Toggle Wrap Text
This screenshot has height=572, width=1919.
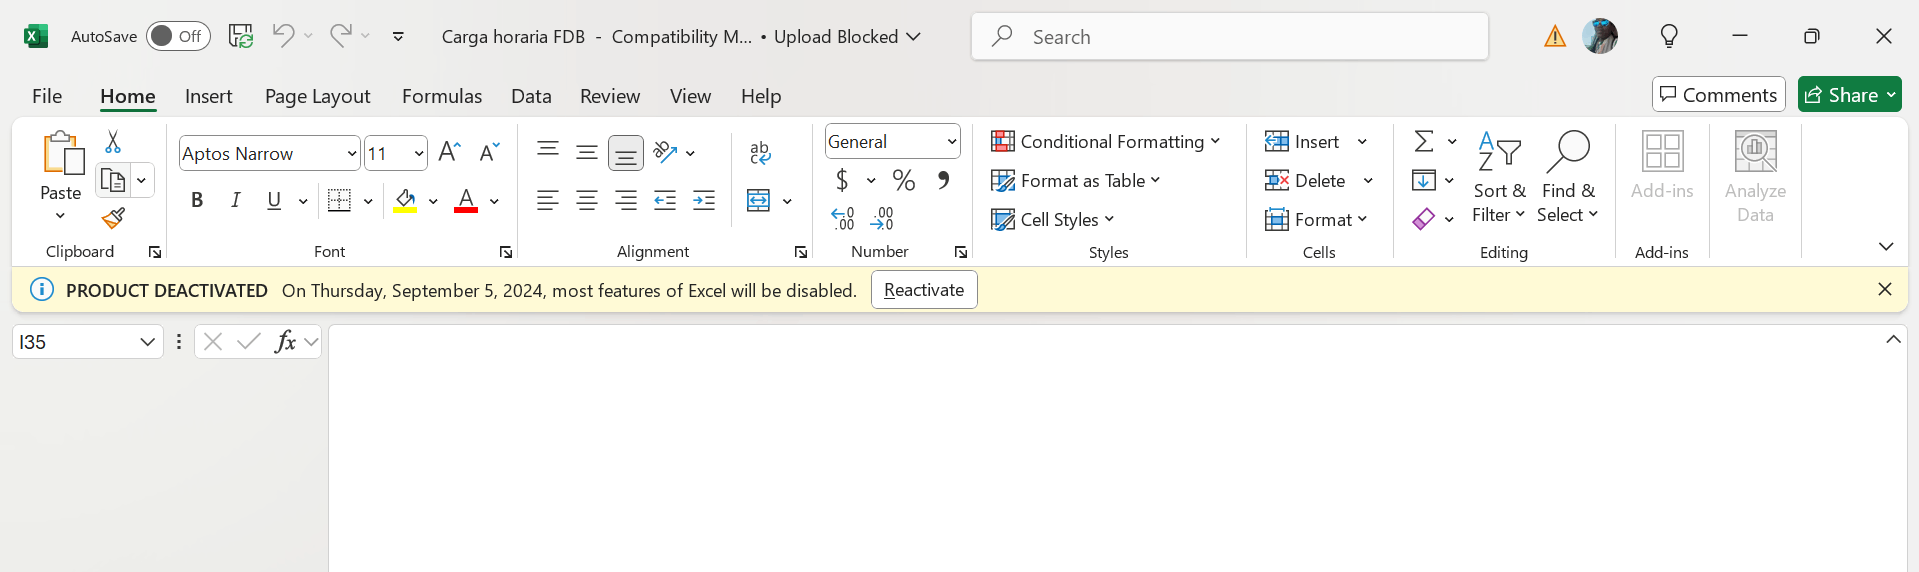click(759, 152)
